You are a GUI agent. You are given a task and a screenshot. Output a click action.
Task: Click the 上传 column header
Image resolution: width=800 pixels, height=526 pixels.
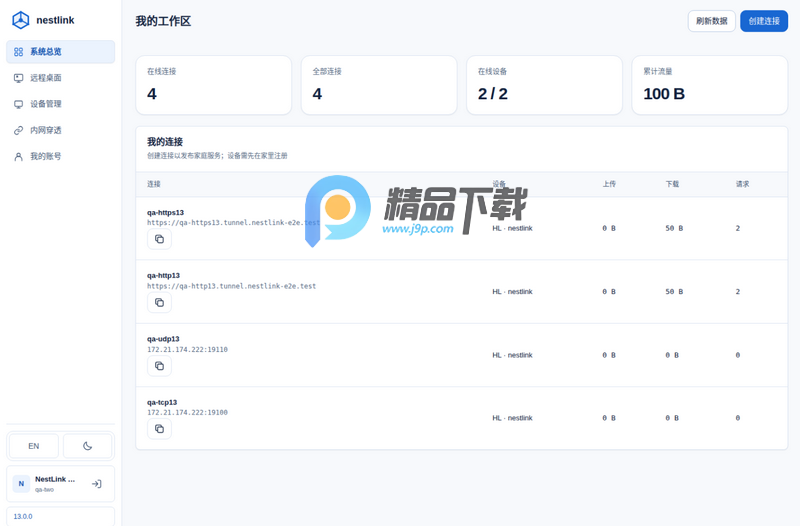coord(609,184)
